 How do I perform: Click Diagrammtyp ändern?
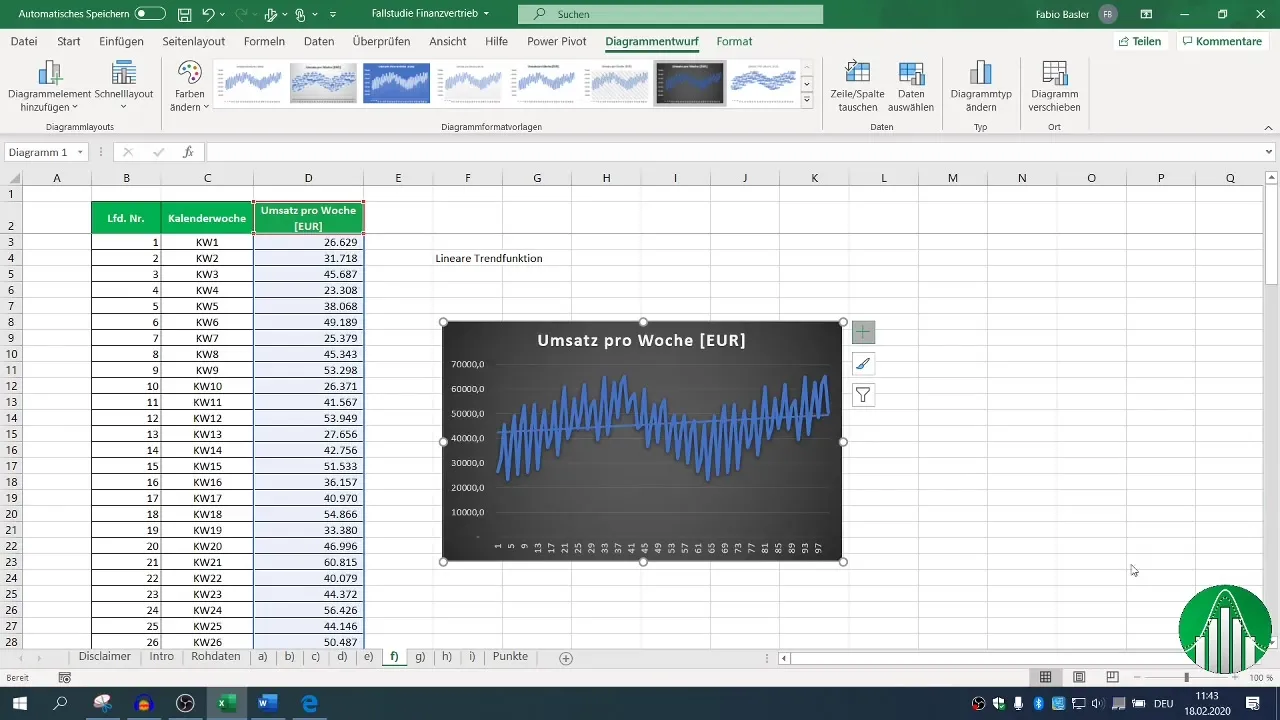pyautogui.click(x=980, y=86)
